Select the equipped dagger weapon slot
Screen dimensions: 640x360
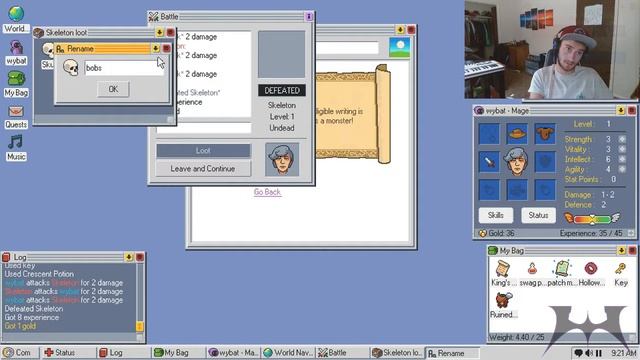(x=489, y=162)
